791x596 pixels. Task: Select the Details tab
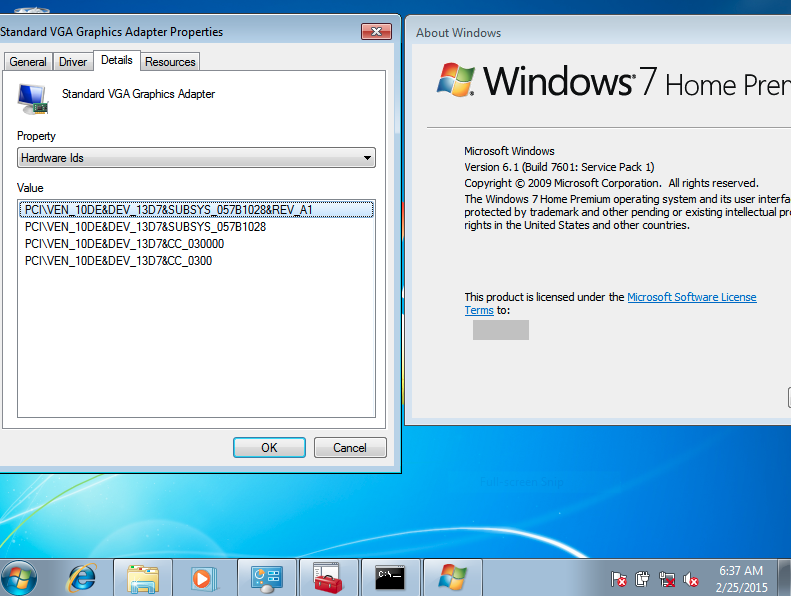pos(117,60)
